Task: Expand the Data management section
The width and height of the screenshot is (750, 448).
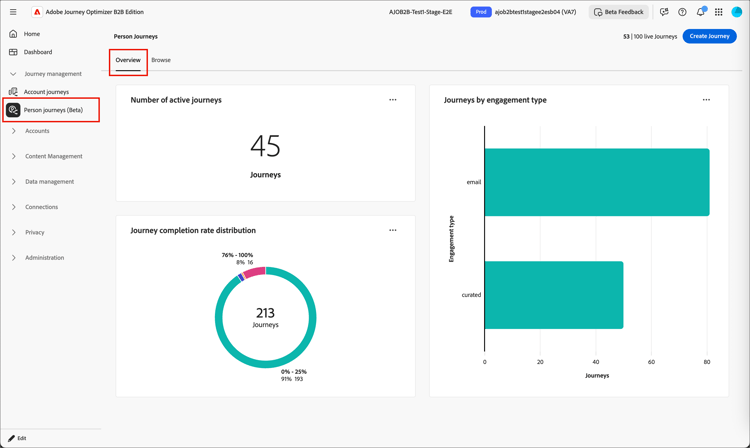Action: pyautogui.click(x=13, y=182)
